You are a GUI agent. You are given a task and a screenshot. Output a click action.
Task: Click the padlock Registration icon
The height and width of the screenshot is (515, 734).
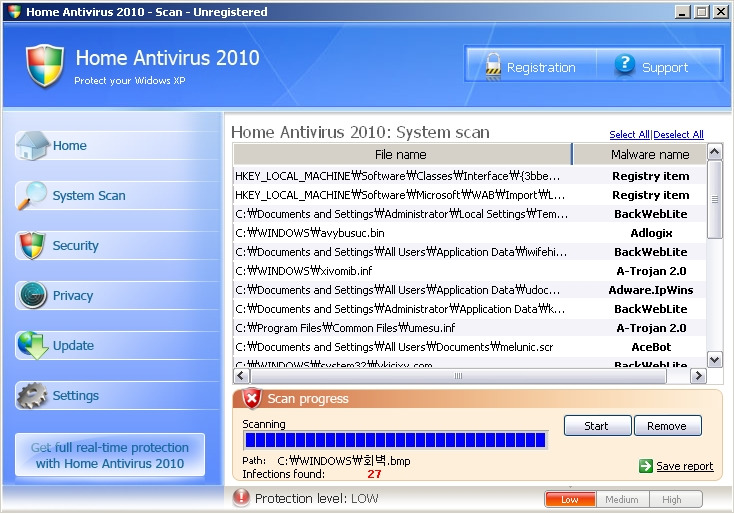tap(493, 66)
